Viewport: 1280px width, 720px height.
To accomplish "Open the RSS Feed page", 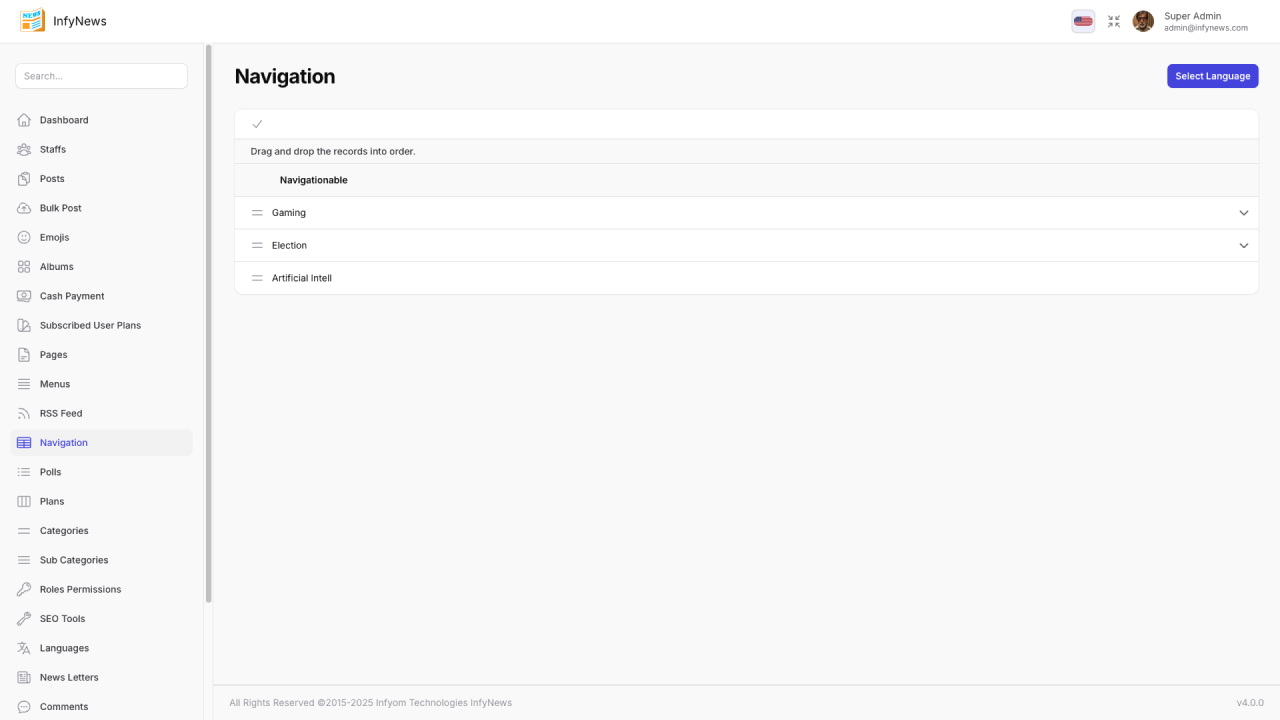I will [61, 413].
